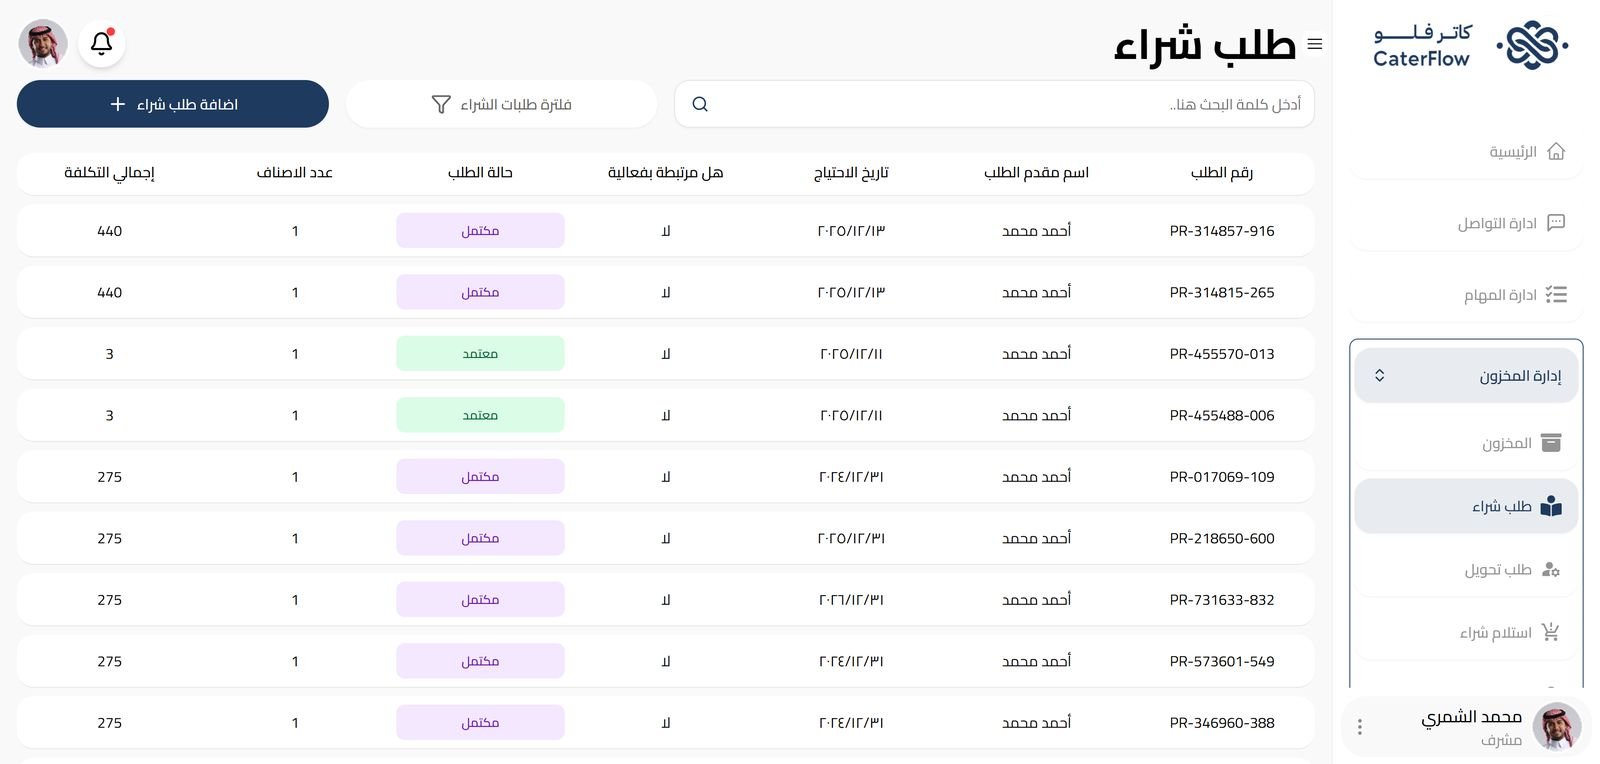Click the CaterFlow logo
1600x764 pixels.
click(1471, 45)
